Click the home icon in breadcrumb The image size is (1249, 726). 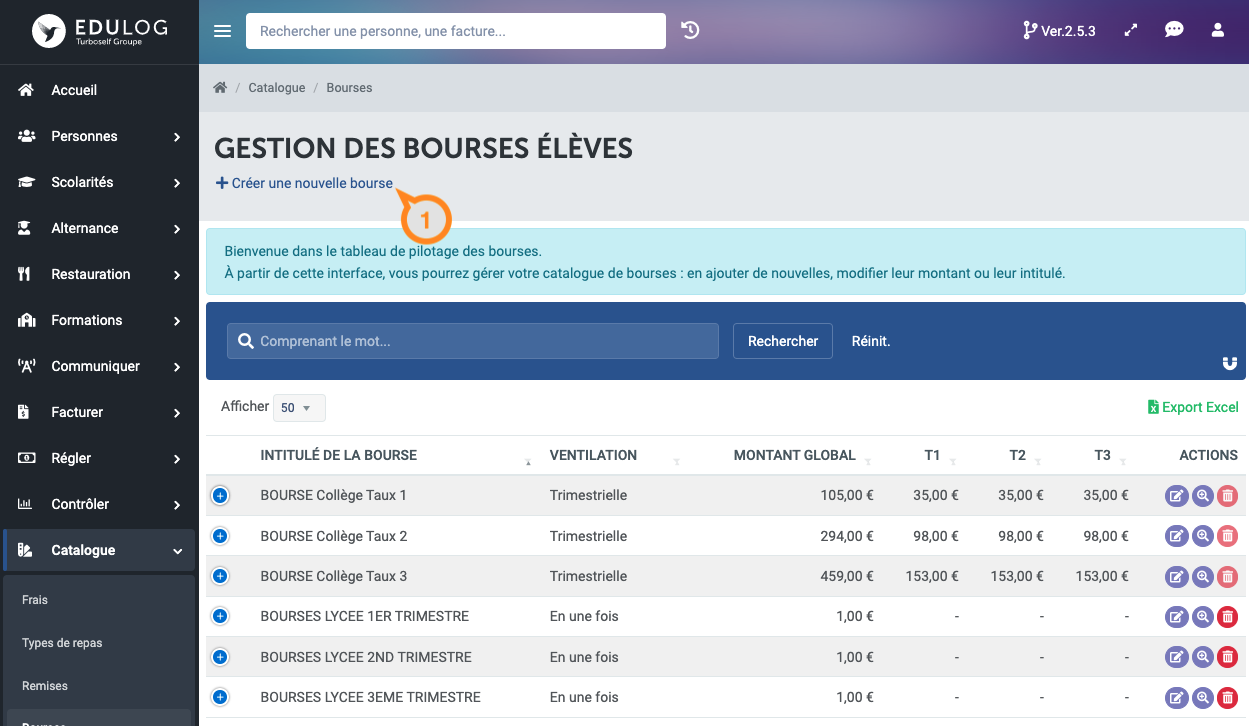220,88
